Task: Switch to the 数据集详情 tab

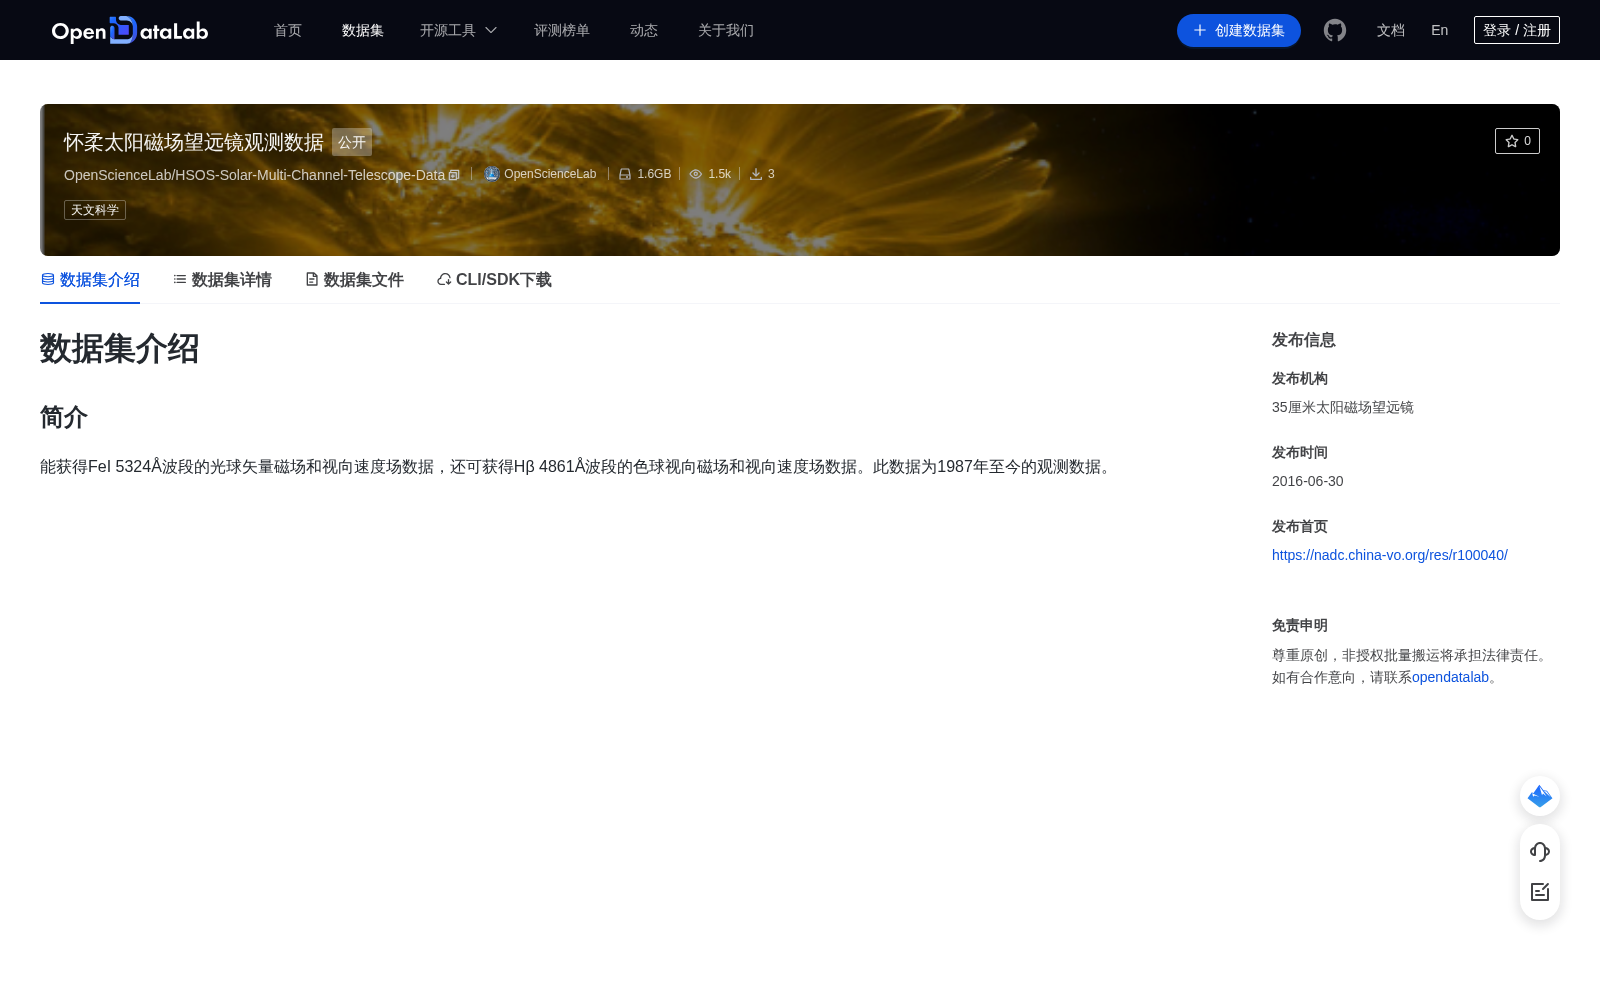Action: click(x=222, y=280)
